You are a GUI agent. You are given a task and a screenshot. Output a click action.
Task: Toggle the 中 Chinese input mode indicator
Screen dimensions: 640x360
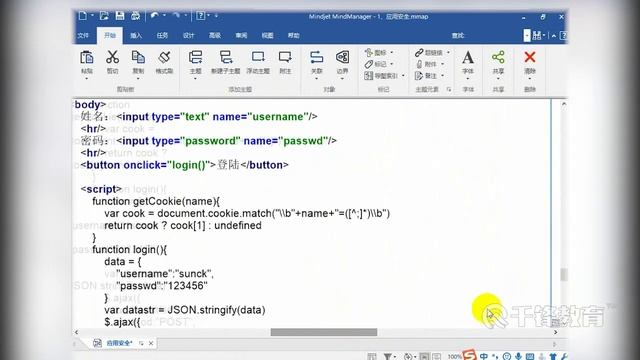[x=484, y=356]
